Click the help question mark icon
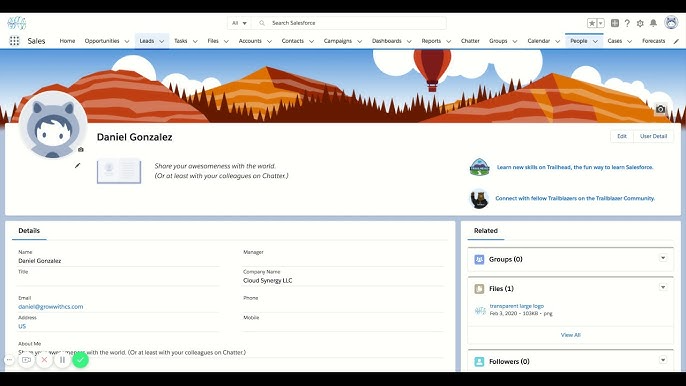Viewport: 686px width, 386px height. coord(627,23)
